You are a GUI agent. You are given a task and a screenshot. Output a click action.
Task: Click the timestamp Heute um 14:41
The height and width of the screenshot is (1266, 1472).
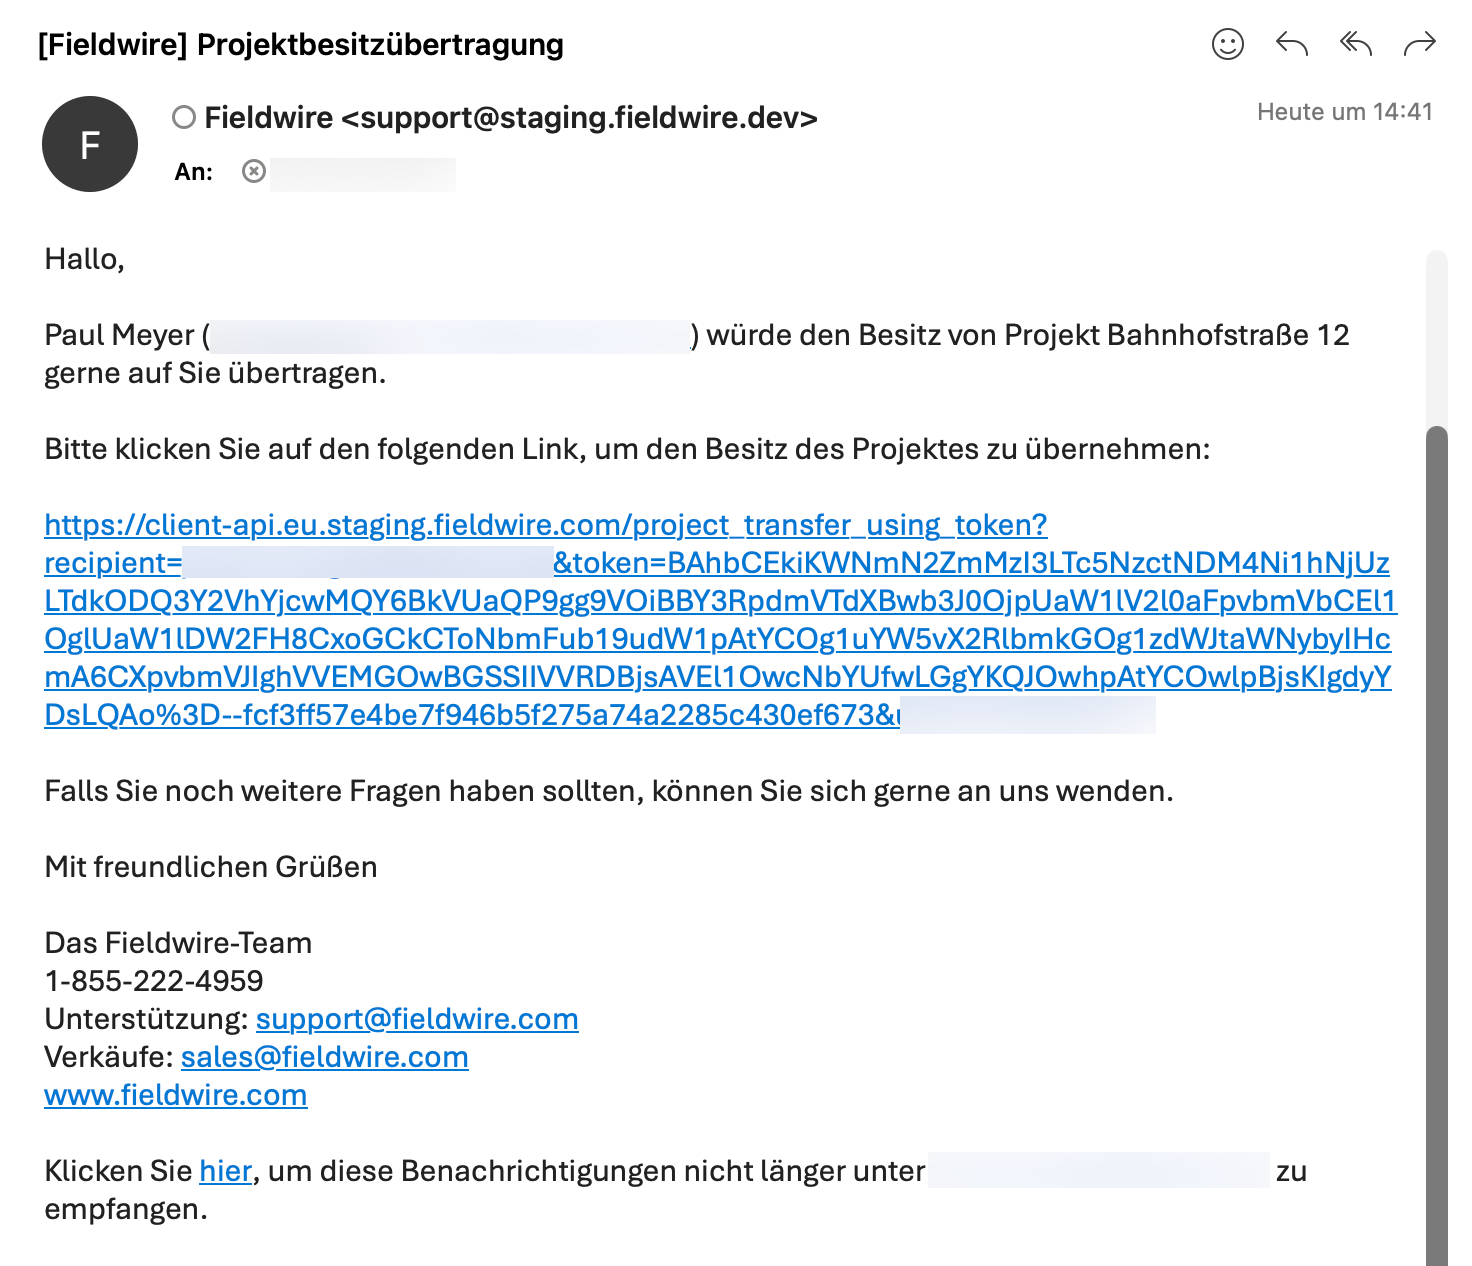(1344, 112)
